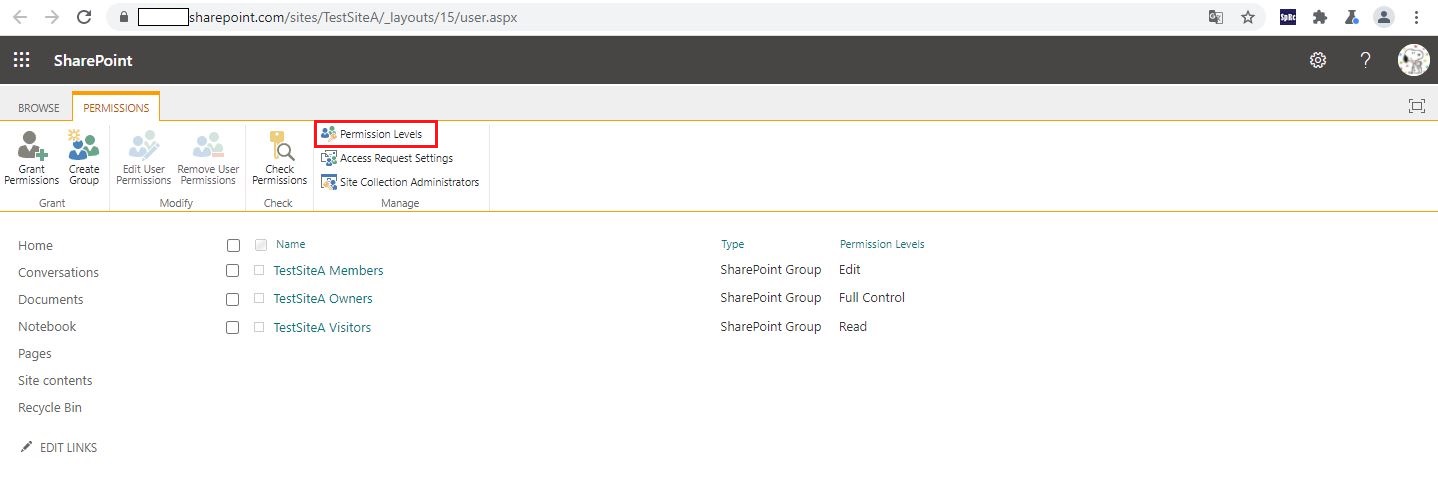
Task: Click the flask extension icon
Action: pyautogui.click(x=1352, y=17)
